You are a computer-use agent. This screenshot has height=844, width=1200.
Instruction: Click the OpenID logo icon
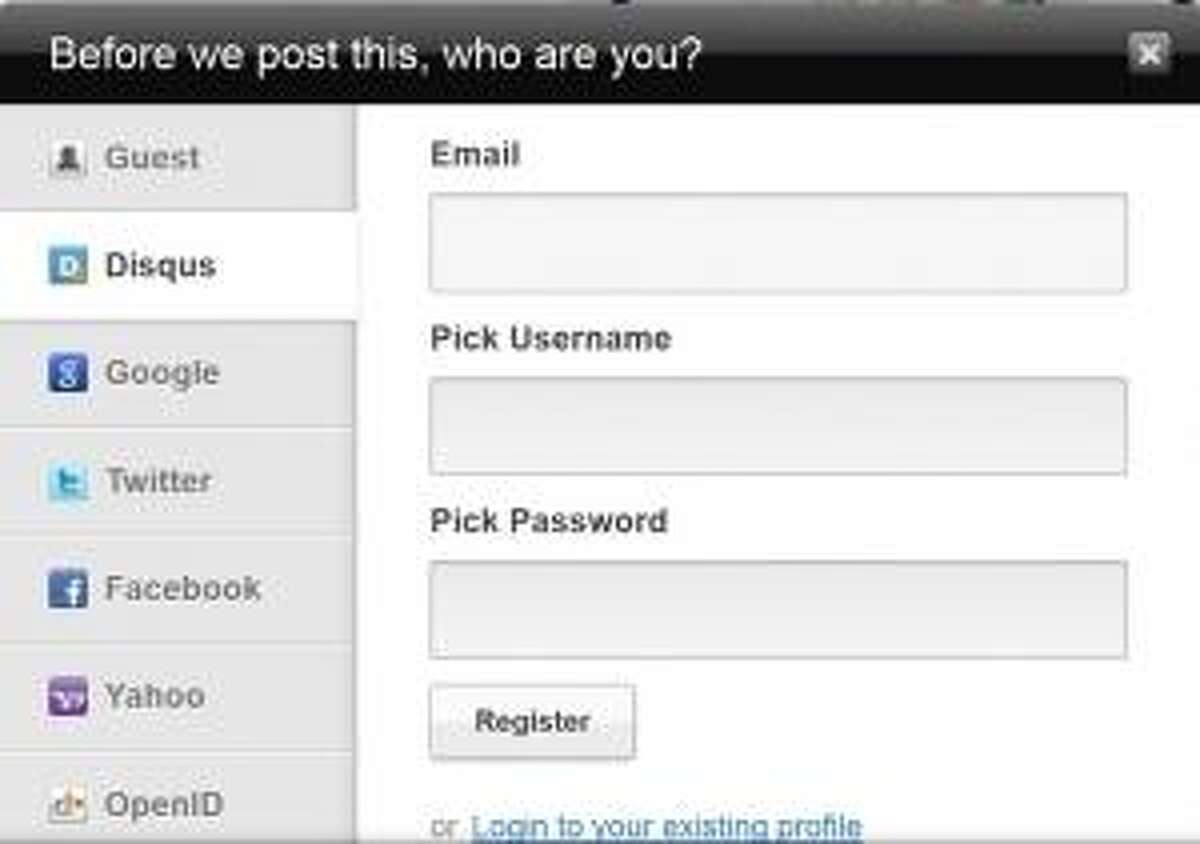click(67, 804)
